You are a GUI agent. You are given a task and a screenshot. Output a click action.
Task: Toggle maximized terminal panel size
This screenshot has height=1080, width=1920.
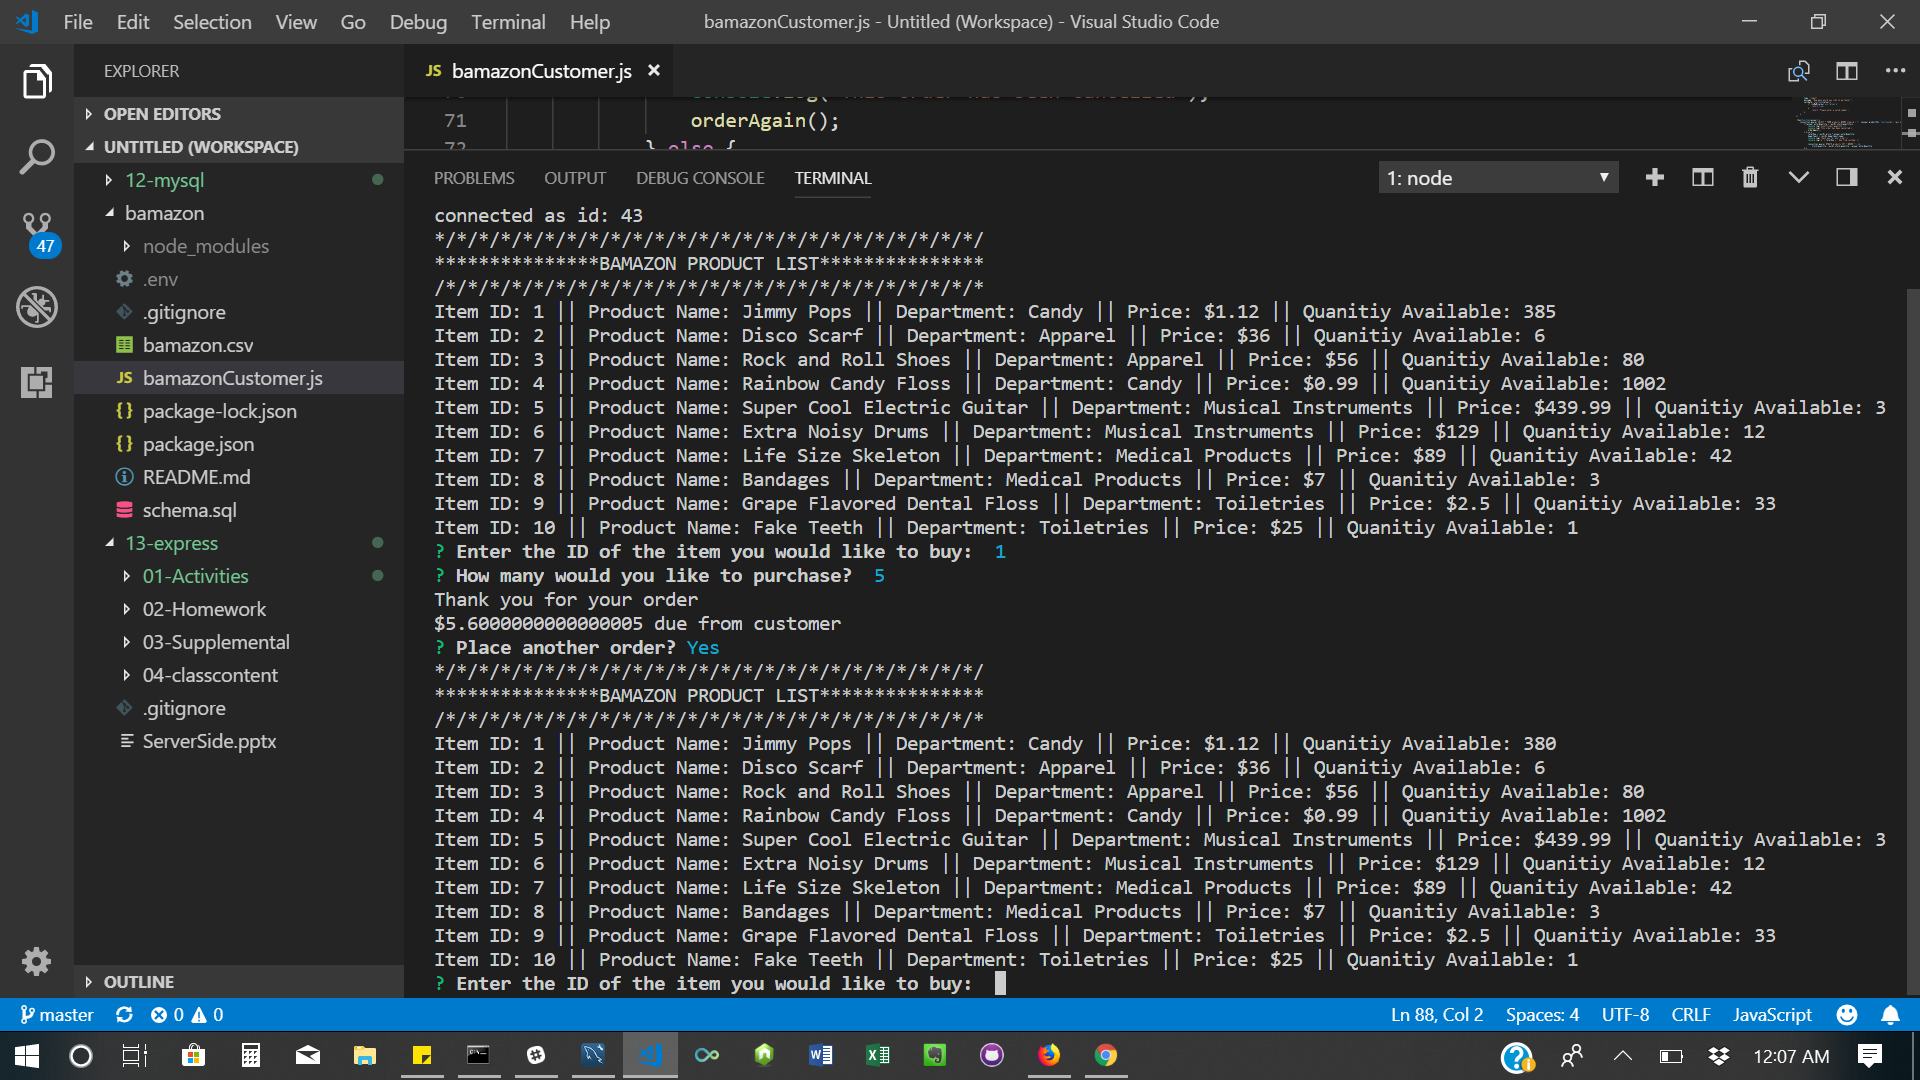pos(1798,178)
